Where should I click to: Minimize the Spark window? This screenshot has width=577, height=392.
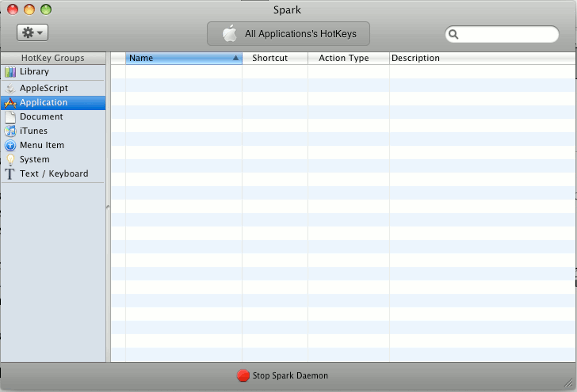29,10
